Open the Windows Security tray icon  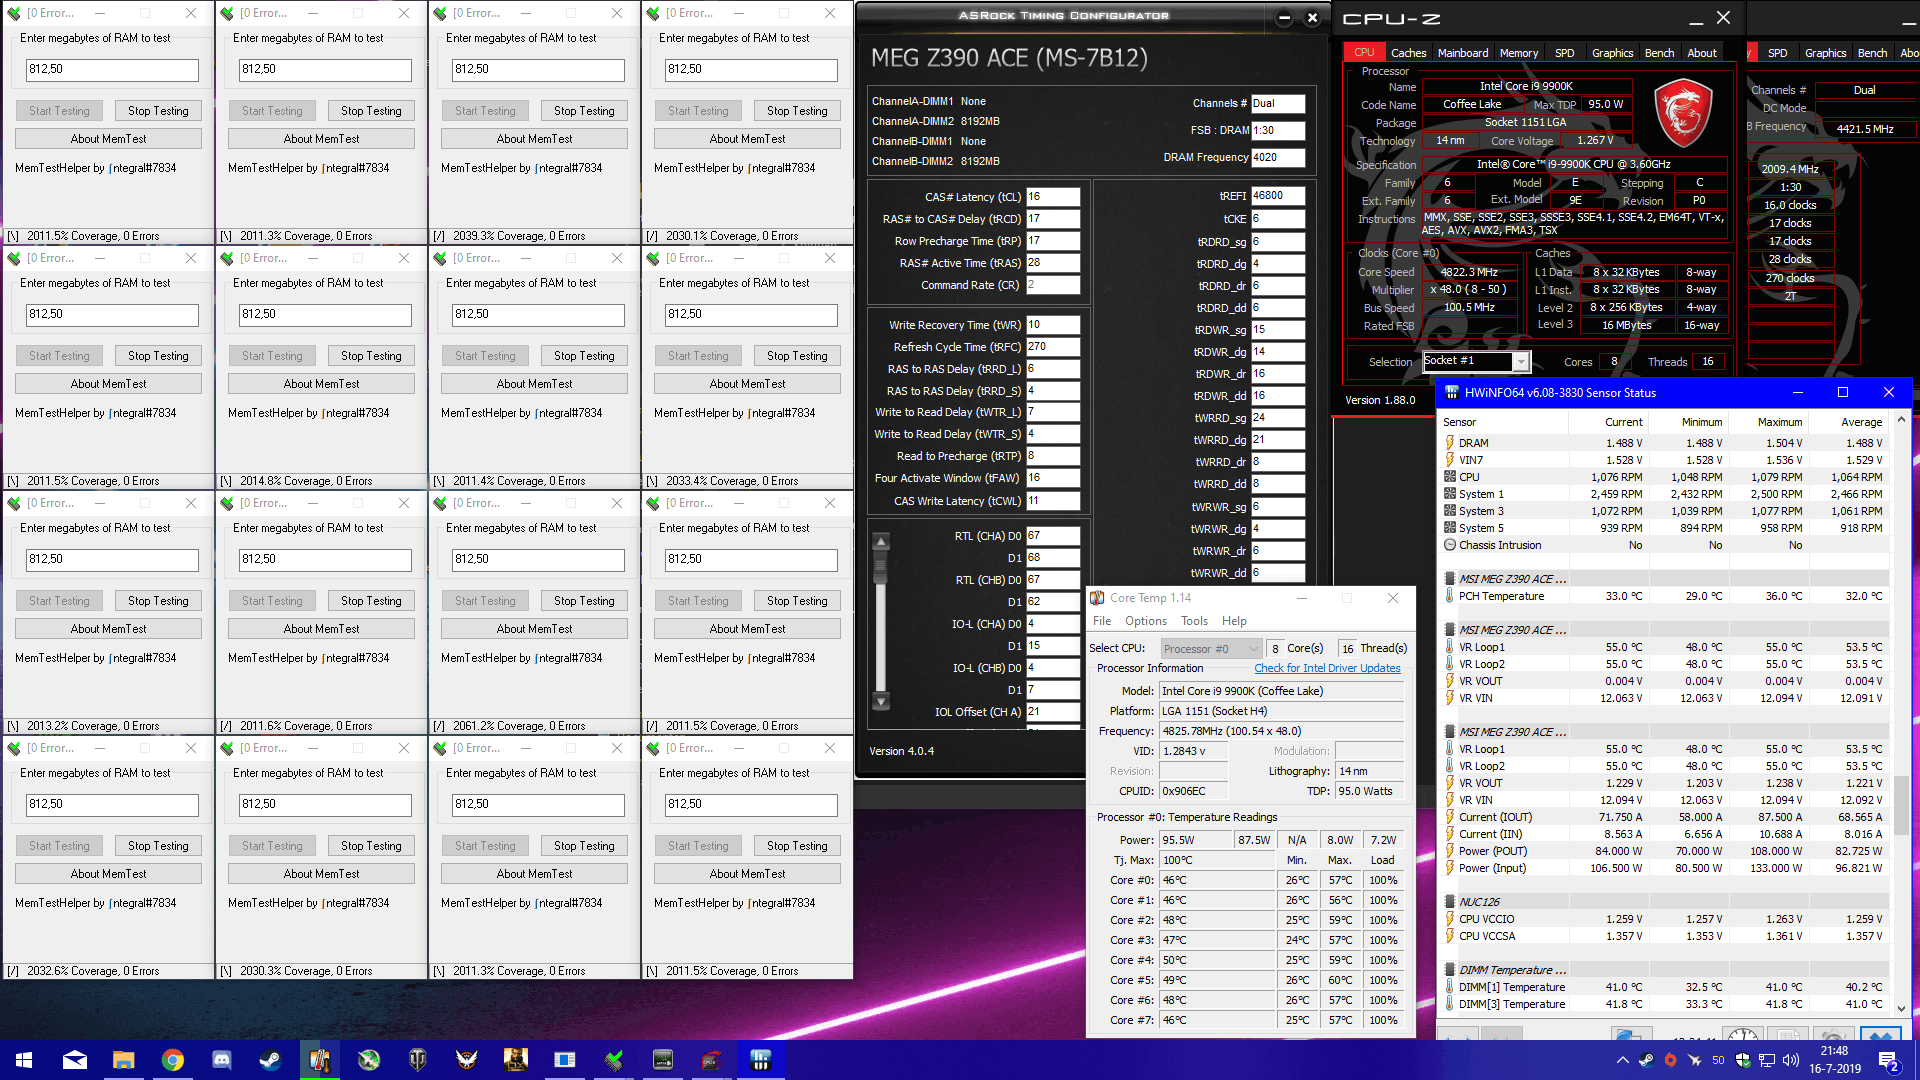pos(1743,1060)
